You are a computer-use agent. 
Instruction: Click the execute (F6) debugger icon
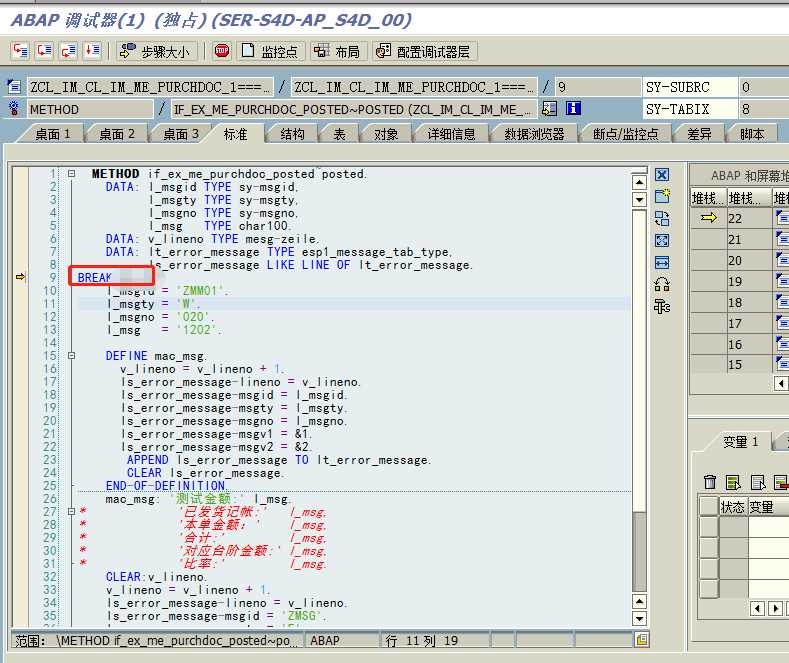tap(44, 51)
